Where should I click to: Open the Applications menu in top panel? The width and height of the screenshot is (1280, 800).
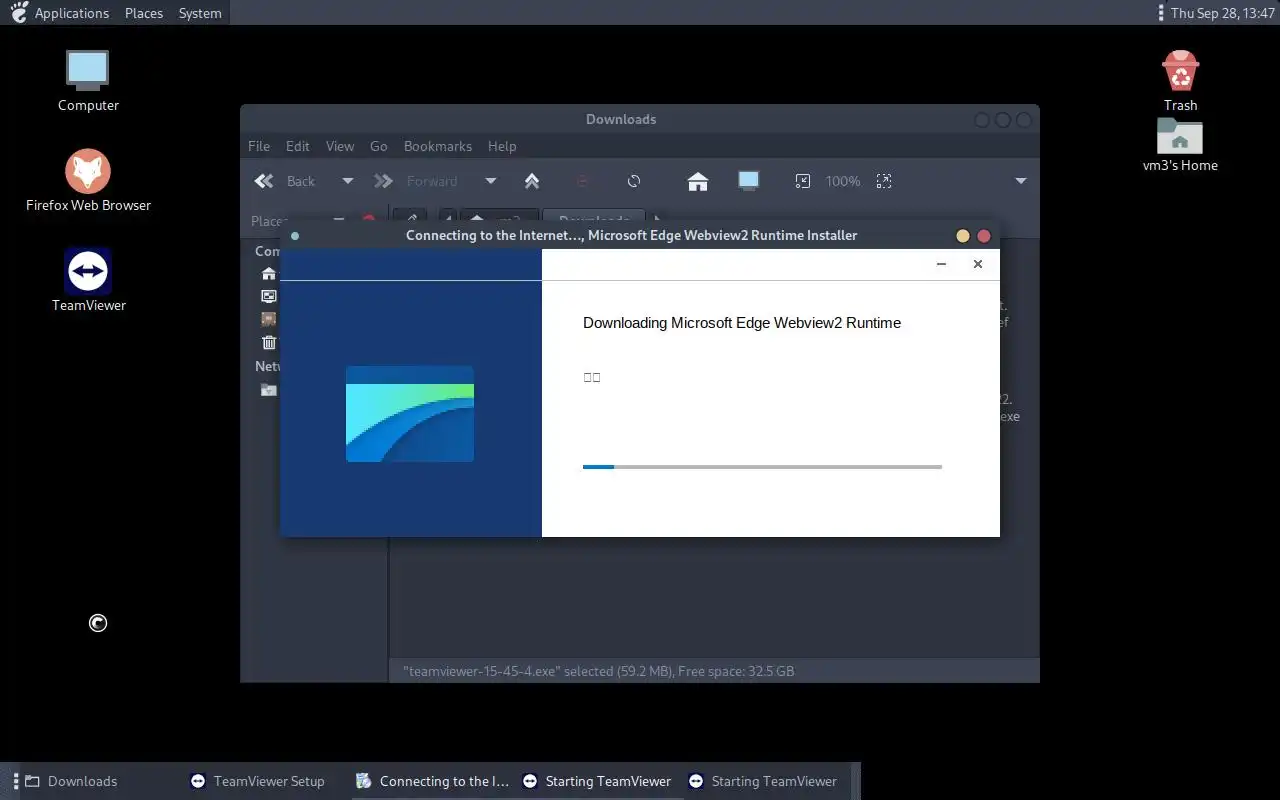click(72, 13)
